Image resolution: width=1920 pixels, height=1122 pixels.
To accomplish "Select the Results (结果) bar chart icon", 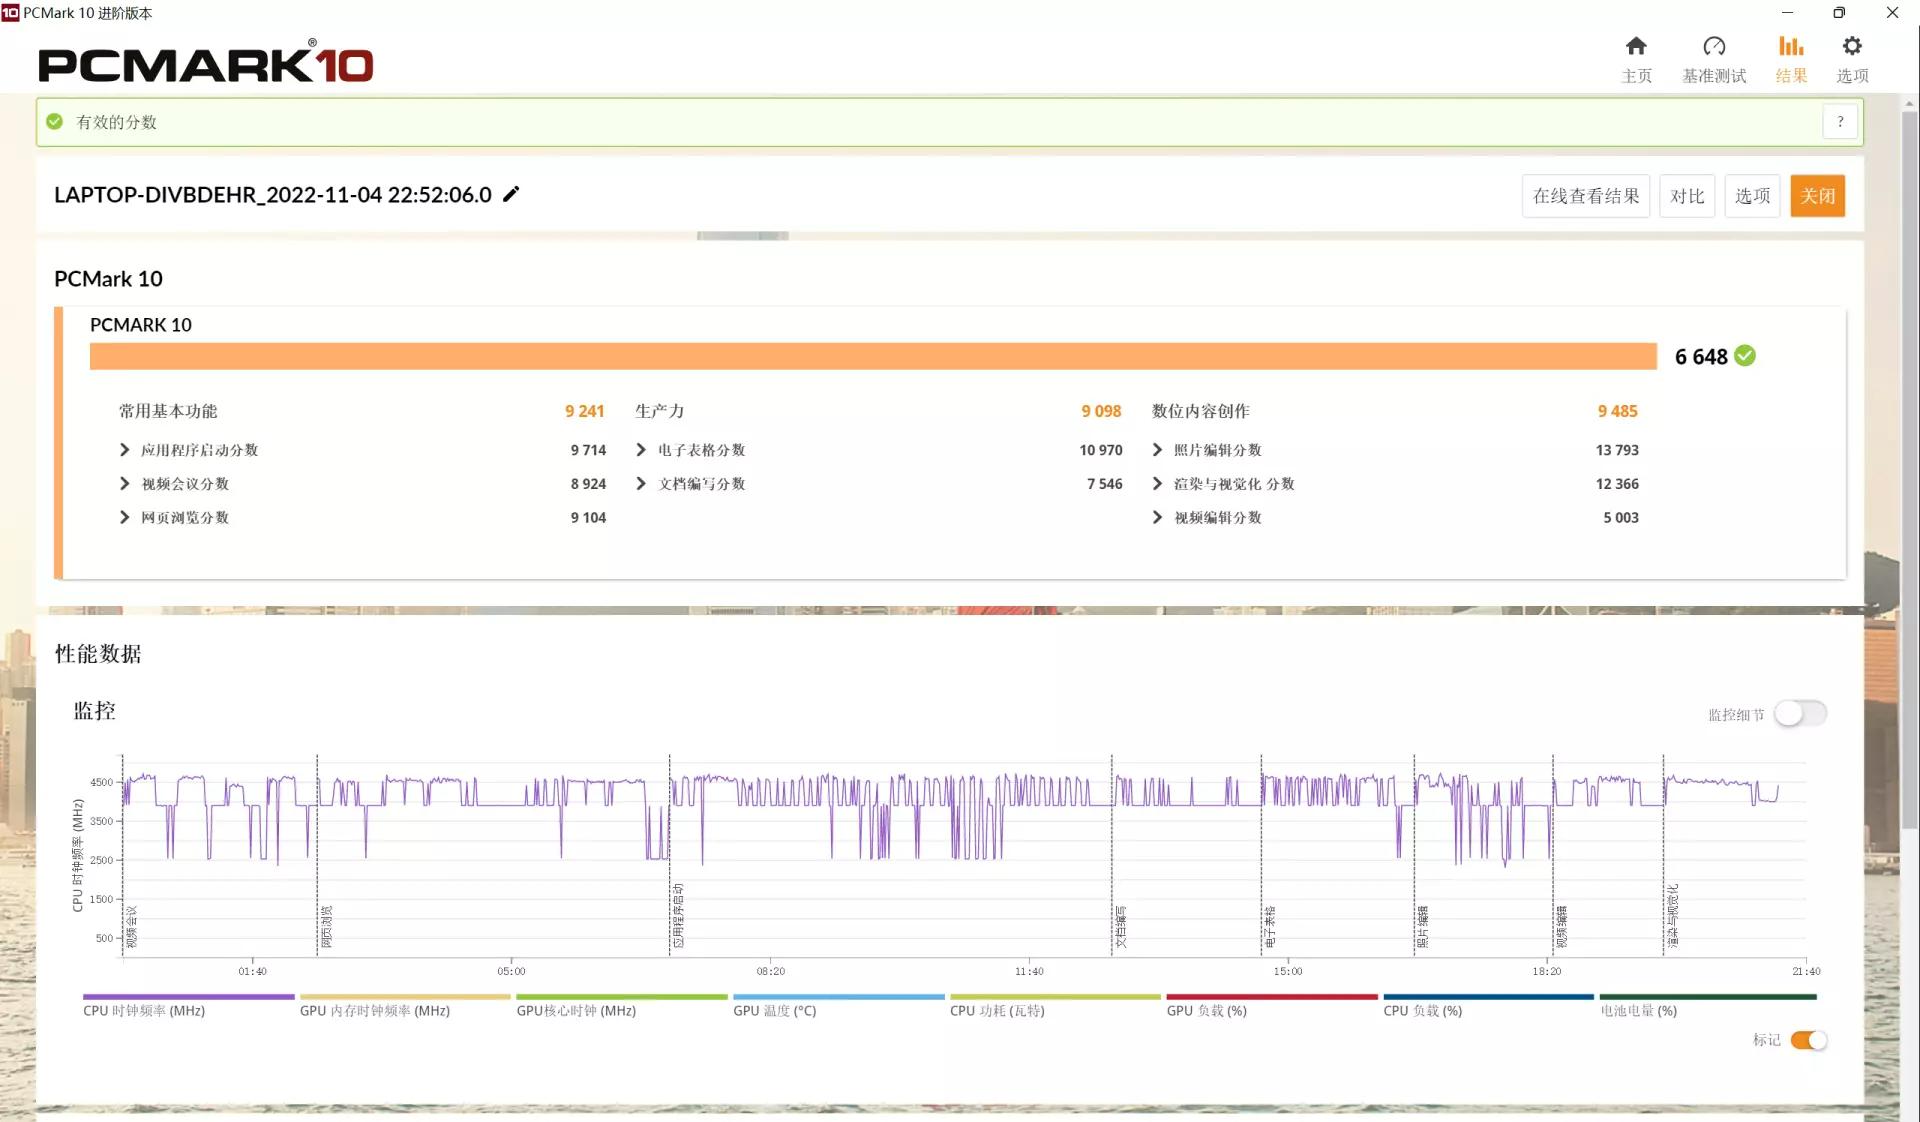I will (x=1790, y=47).
